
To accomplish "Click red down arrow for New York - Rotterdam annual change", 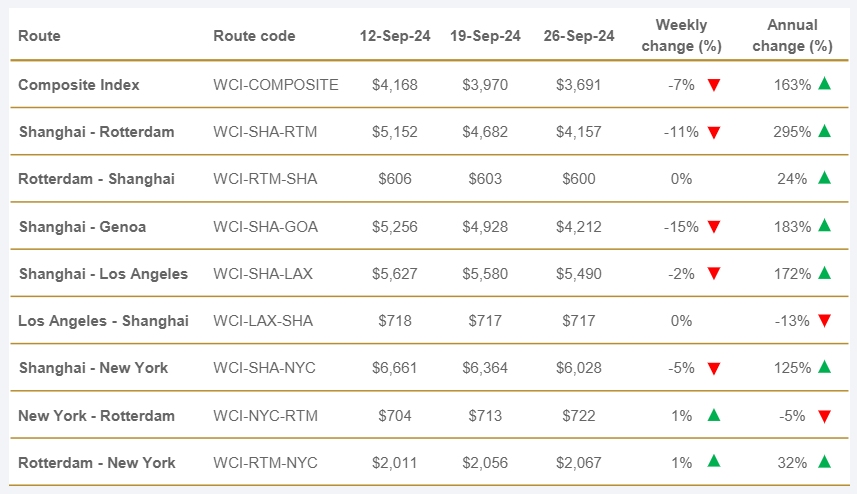I will [x=824, y=416].
